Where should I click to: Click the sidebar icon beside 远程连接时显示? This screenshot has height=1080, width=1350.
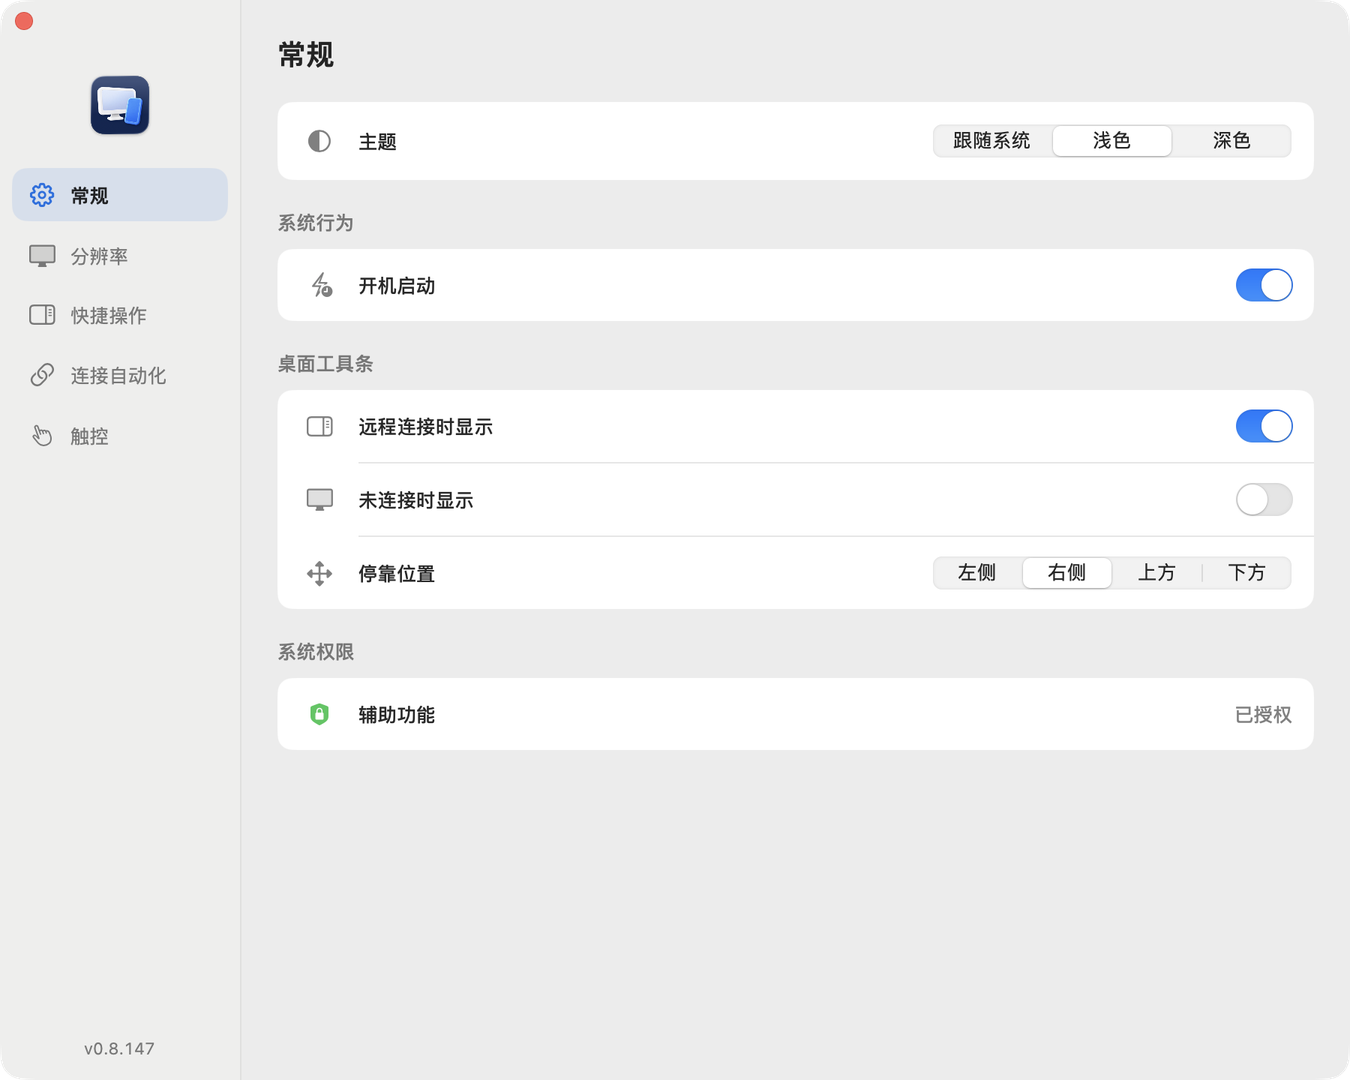coord(320,427)
